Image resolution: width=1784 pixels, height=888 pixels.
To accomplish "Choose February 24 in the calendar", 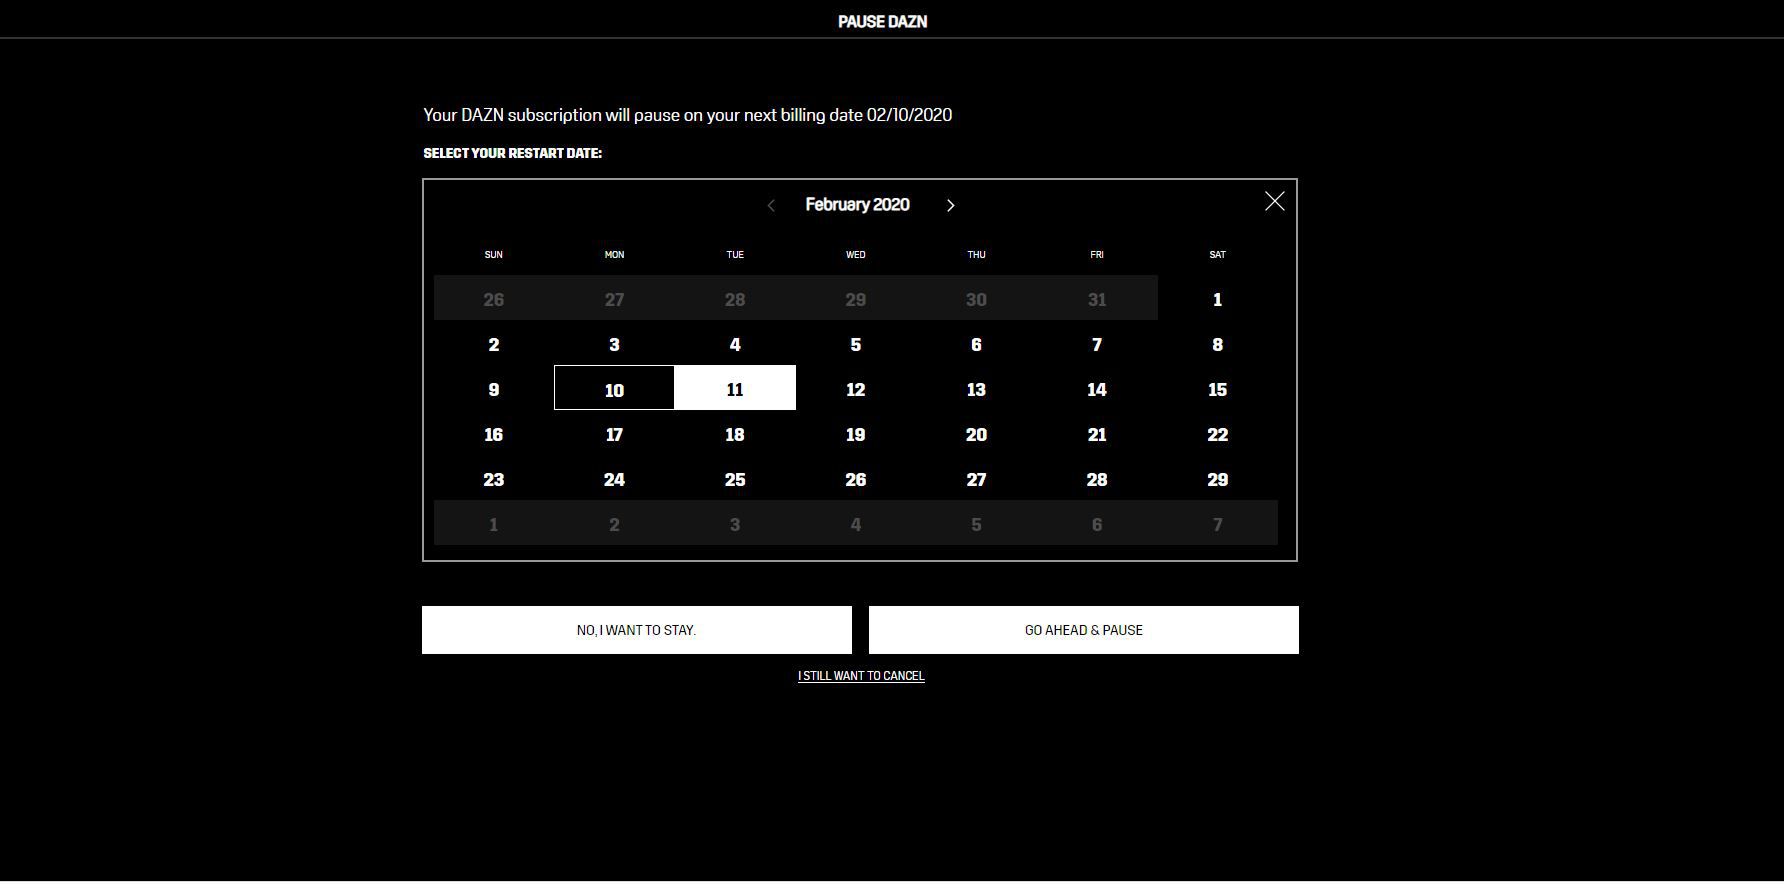I will click(614, 478).
